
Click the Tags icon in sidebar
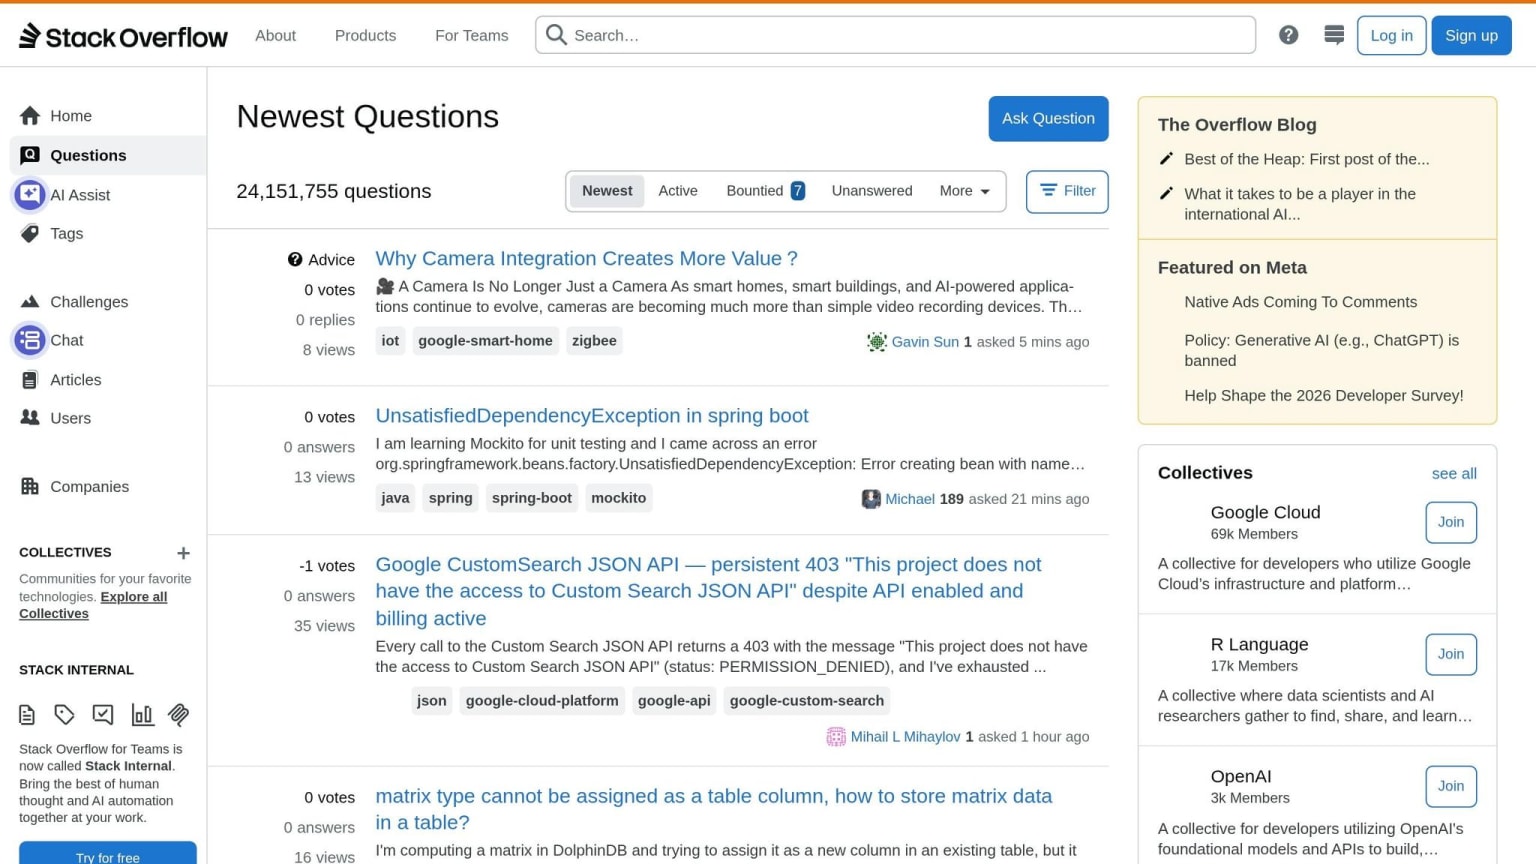point(30,233)
